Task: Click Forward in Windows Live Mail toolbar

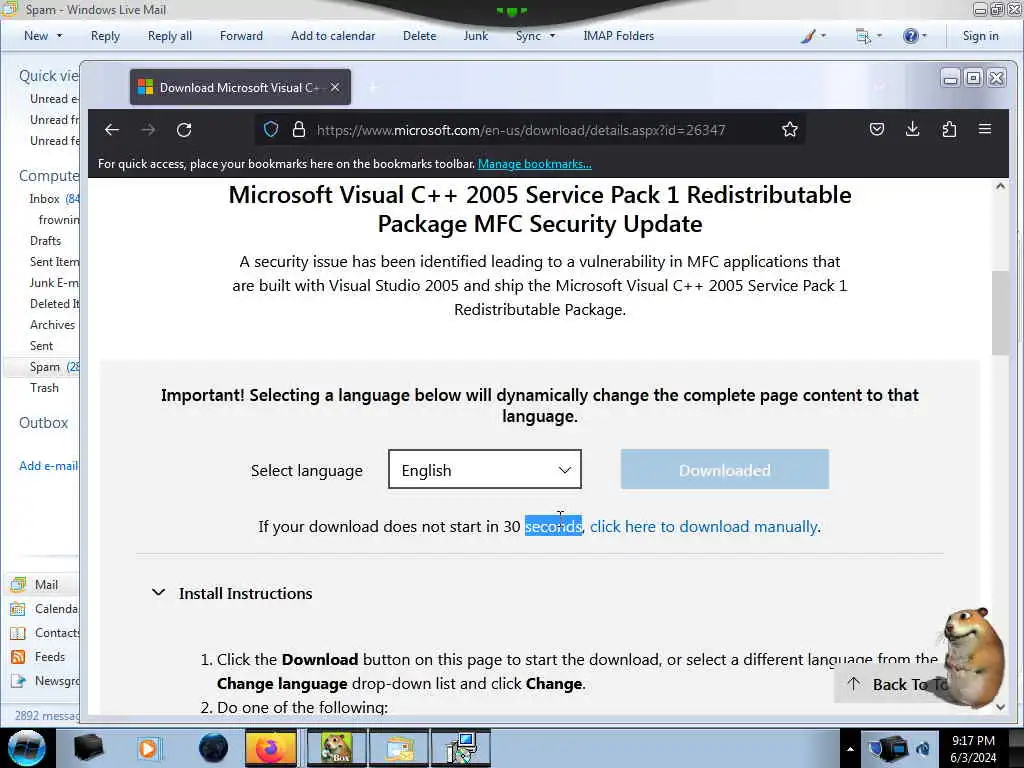Action: 241,36
